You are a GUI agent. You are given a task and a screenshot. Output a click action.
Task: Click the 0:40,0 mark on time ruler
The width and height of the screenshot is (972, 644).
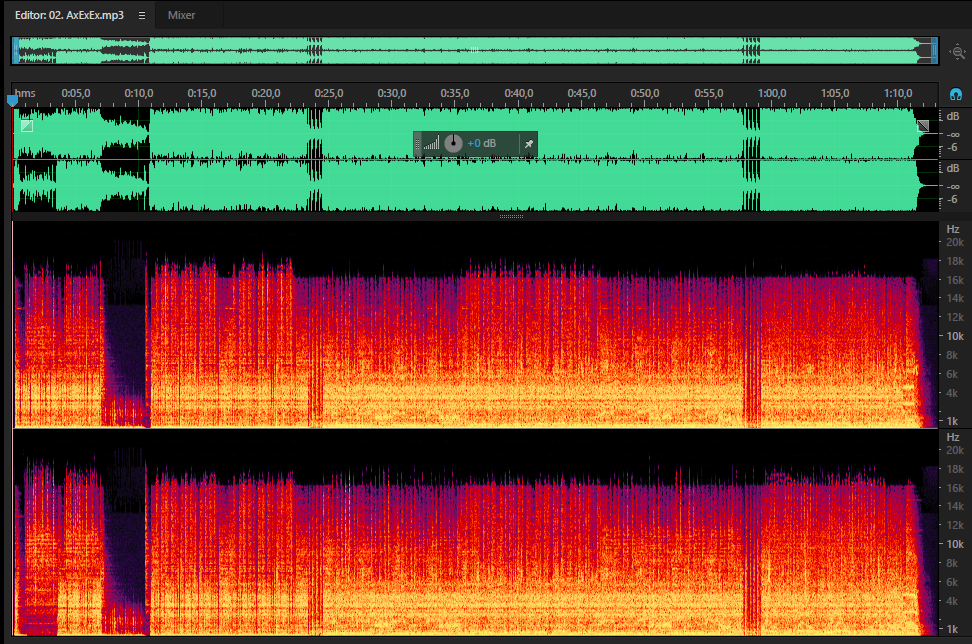coord(519,93)
